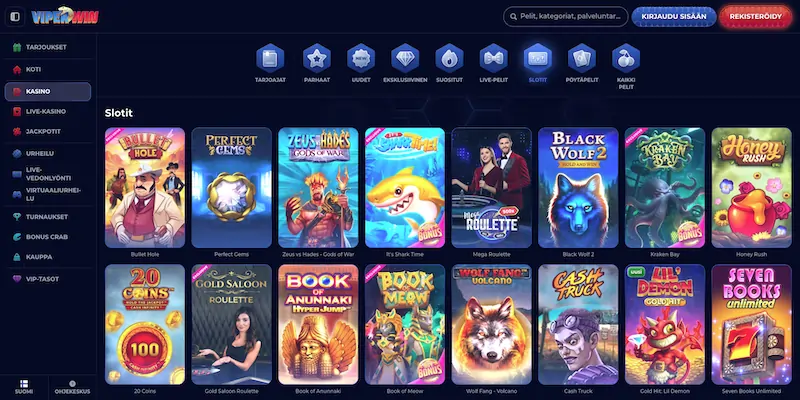
Task: Select the Eksklusiivinen diamond icon
Action: 405,58
